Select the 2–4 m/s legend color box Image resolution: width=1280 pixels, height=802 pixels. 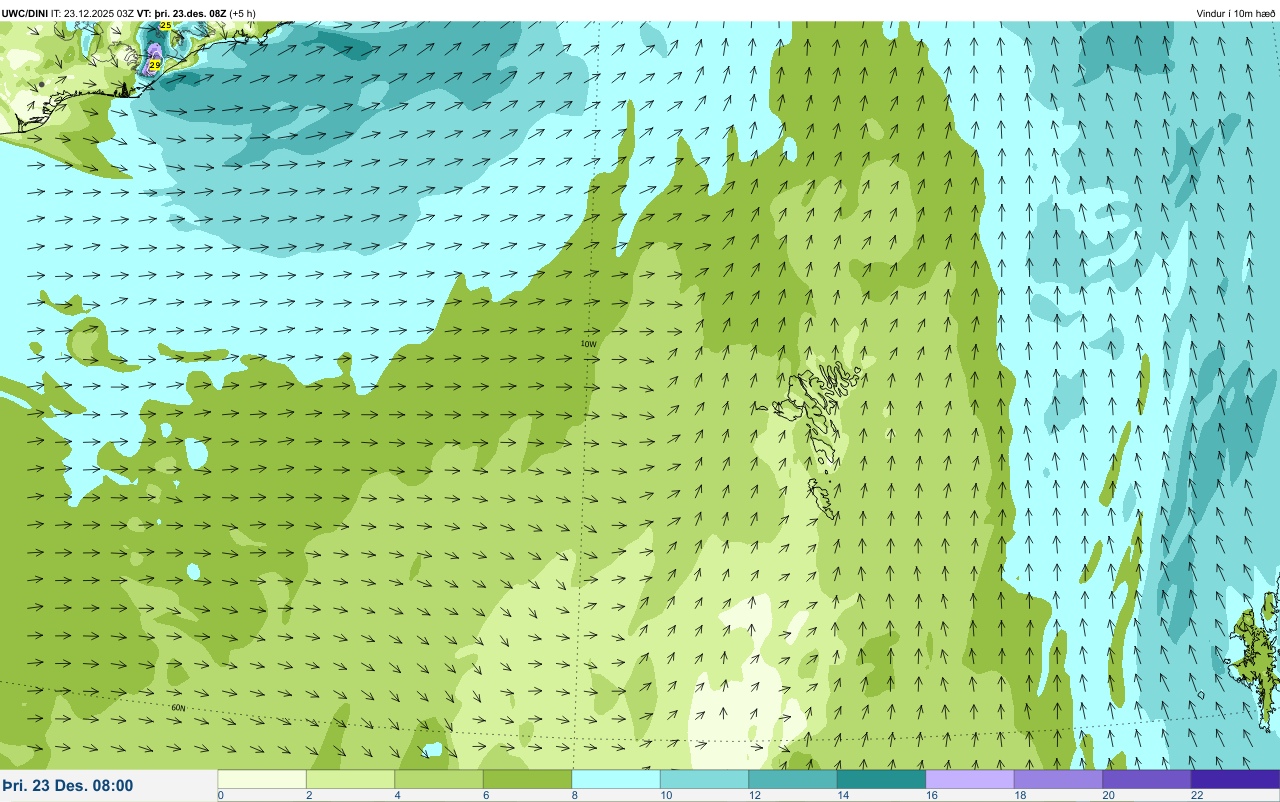(x=350, y=779)
